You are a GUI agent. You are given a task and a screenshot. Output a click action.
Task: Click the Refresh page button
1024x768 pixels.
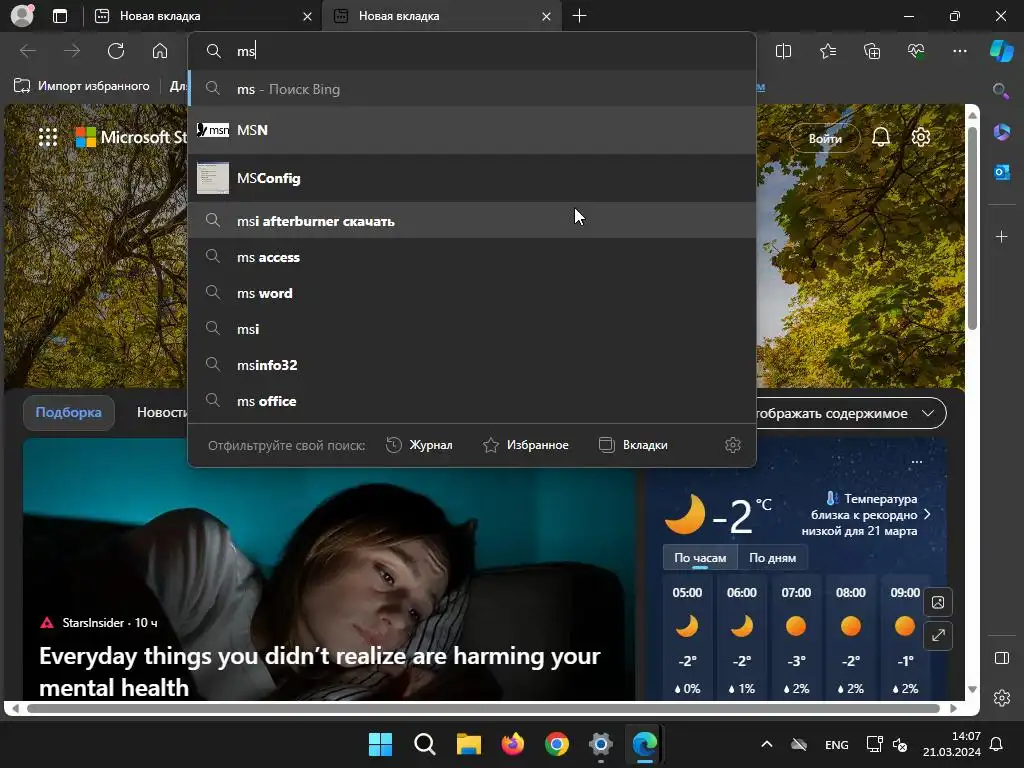click(116, 51)
